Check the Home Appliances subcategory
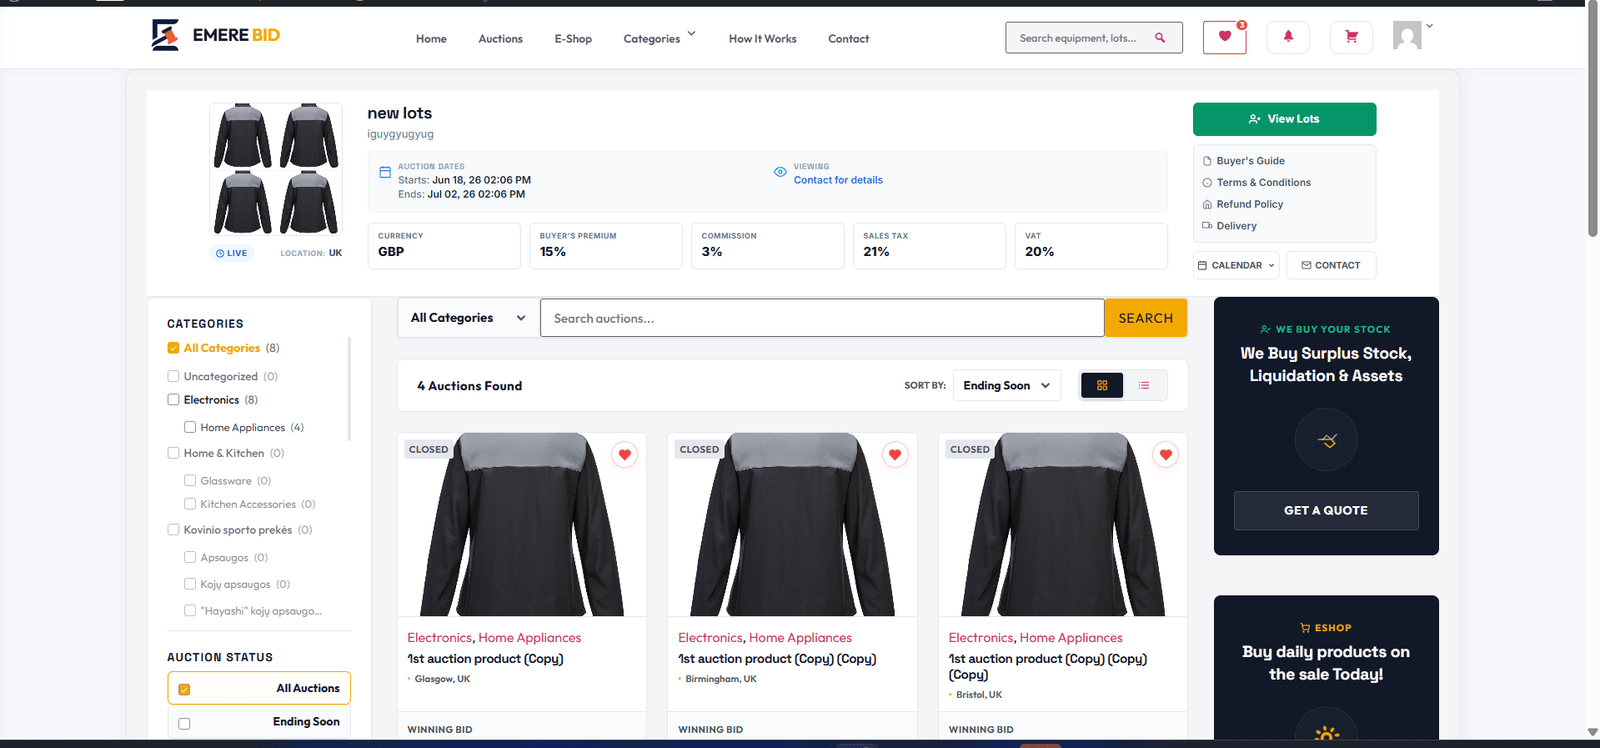This screenshot has height=748, width=1600. 190,427
